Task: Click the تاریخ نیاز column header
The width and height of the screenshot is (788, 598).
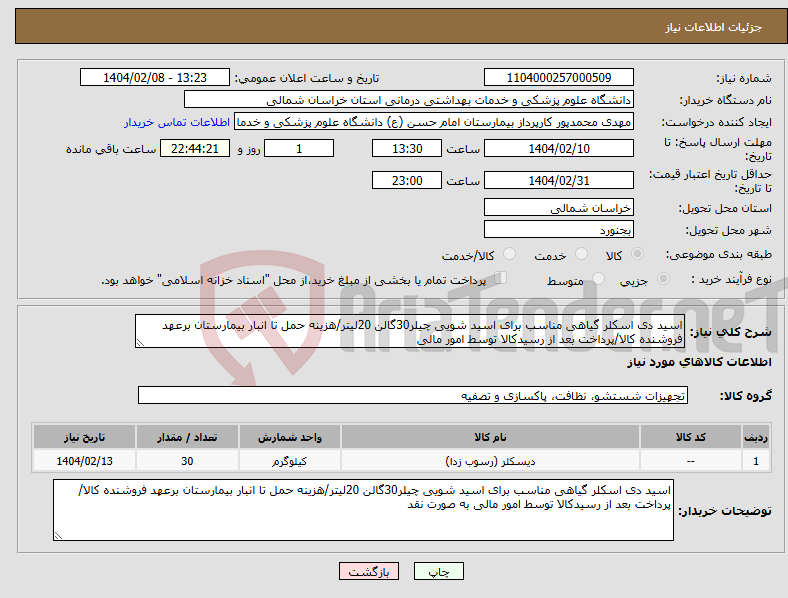Action: pyautogui.click(x=84, y=437)
